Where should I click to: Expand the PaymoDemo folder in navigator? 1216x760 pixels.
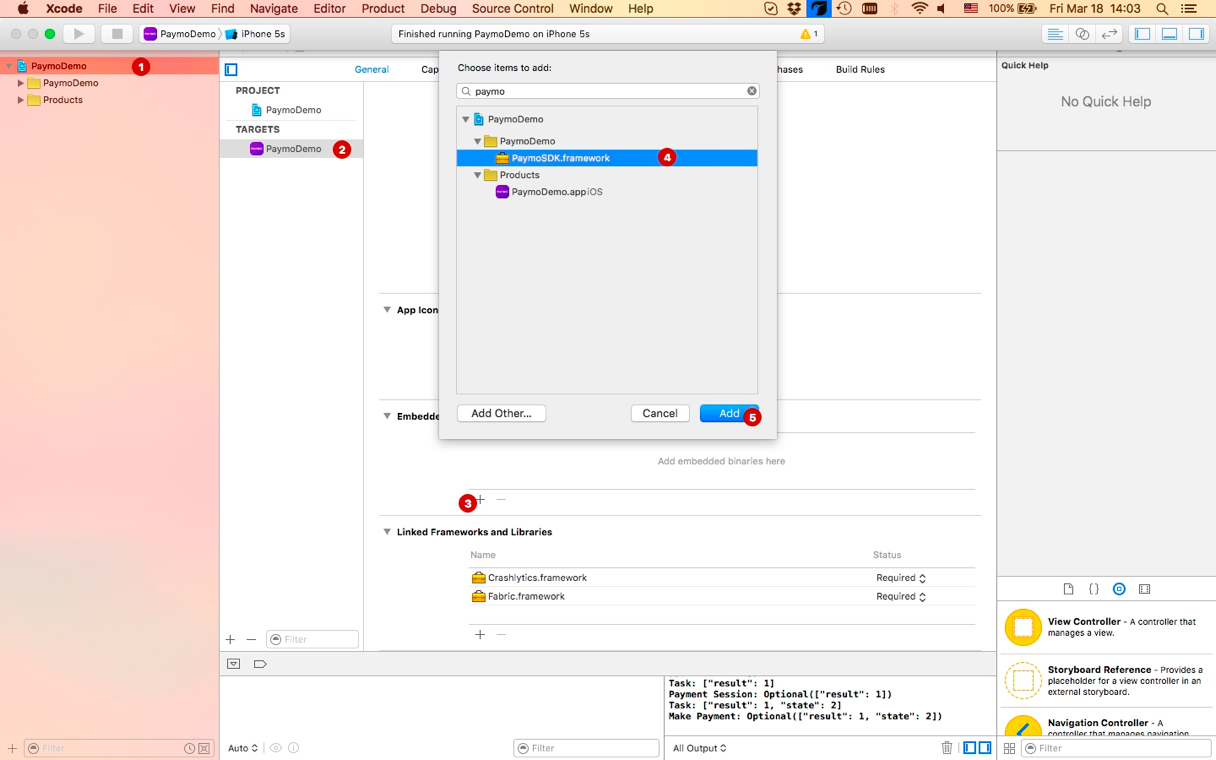tap(20, 83)
